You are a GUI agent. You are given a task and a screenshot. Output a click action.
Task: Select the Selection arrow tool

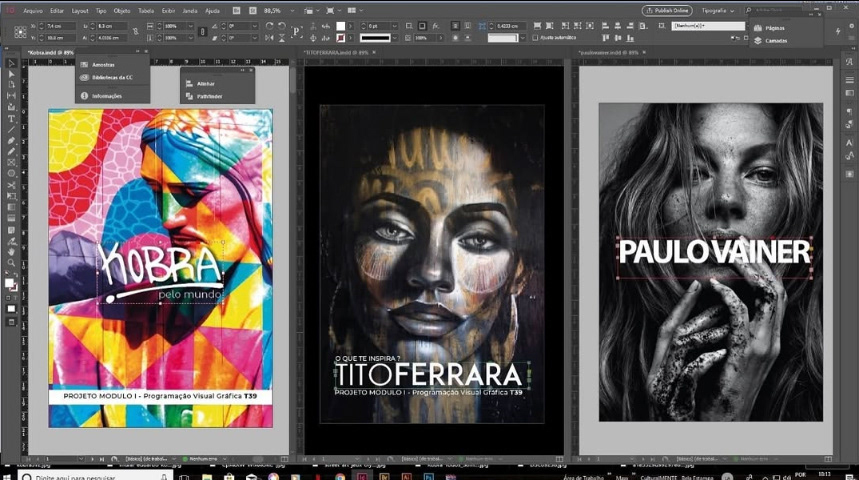coord(11,64)
